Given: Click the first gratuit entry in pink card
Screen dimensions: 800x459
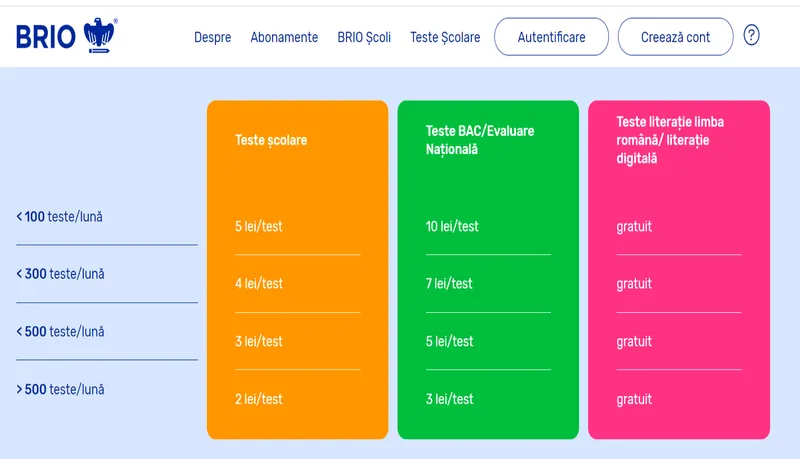Looking at the screenshot, I should tap(634, 226).
